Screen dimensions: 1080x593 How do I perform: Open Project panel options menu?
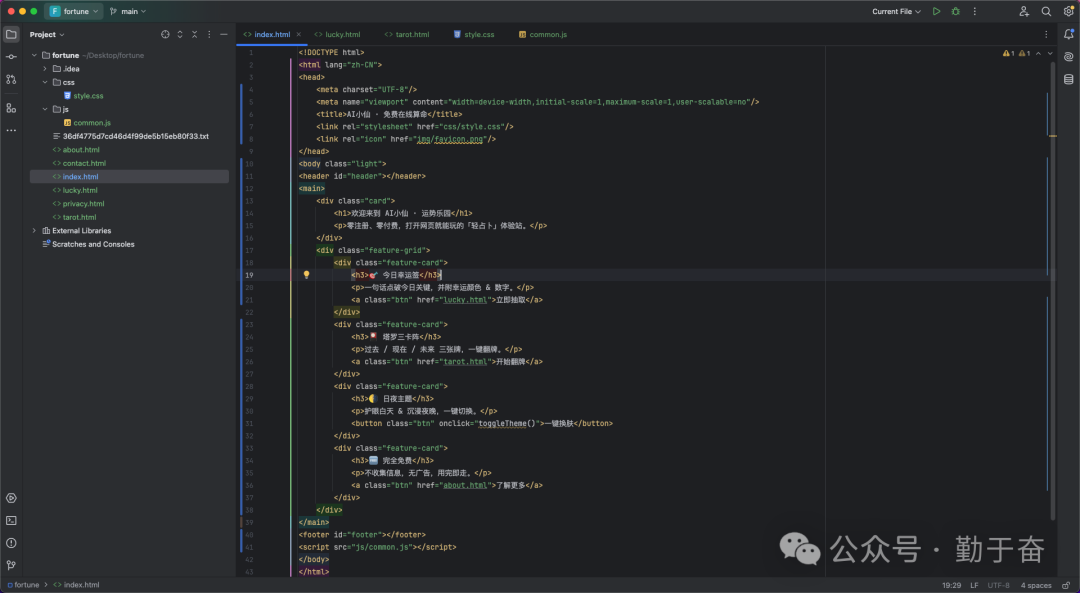tap(209, 34)
